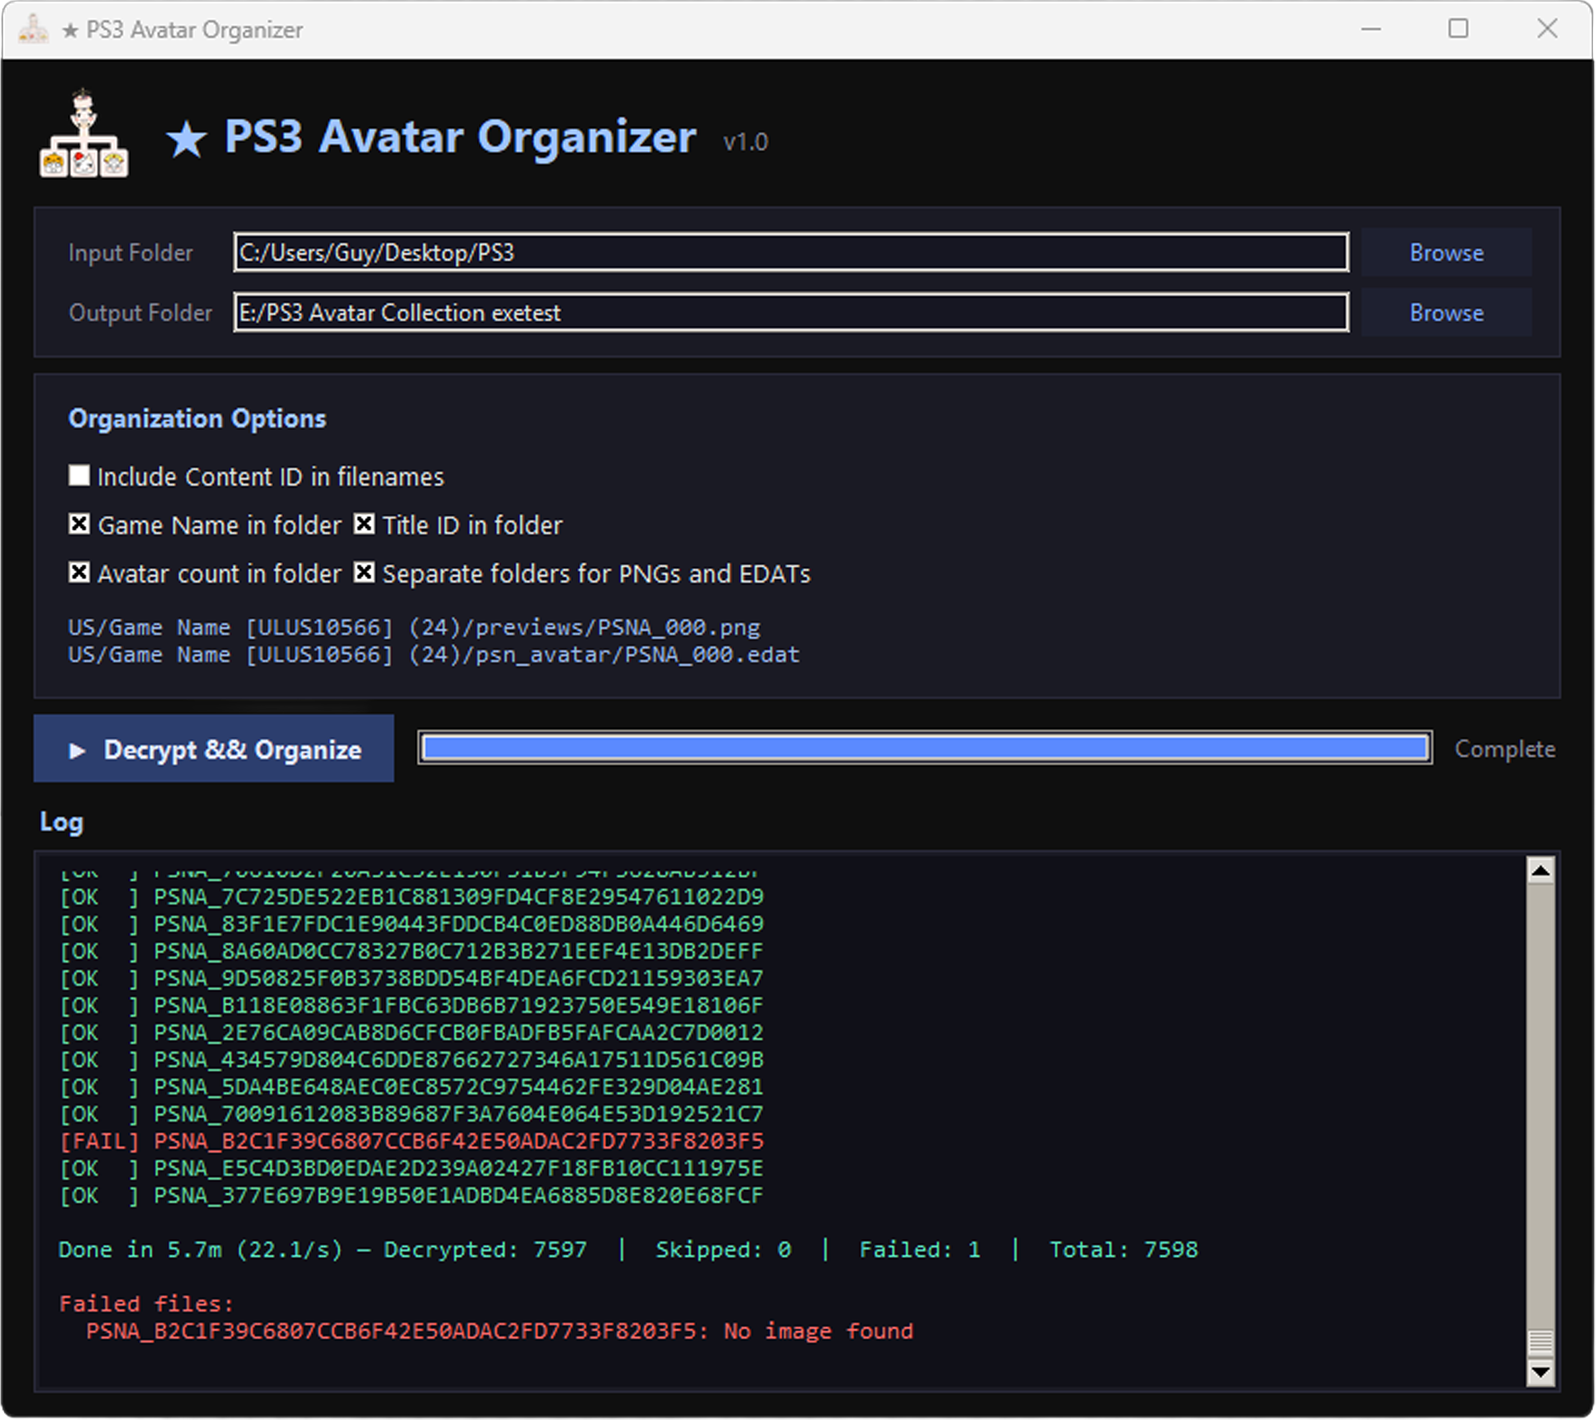Click the Input Folder path field
This screenshot has height=1420, width=1596.
791,252
